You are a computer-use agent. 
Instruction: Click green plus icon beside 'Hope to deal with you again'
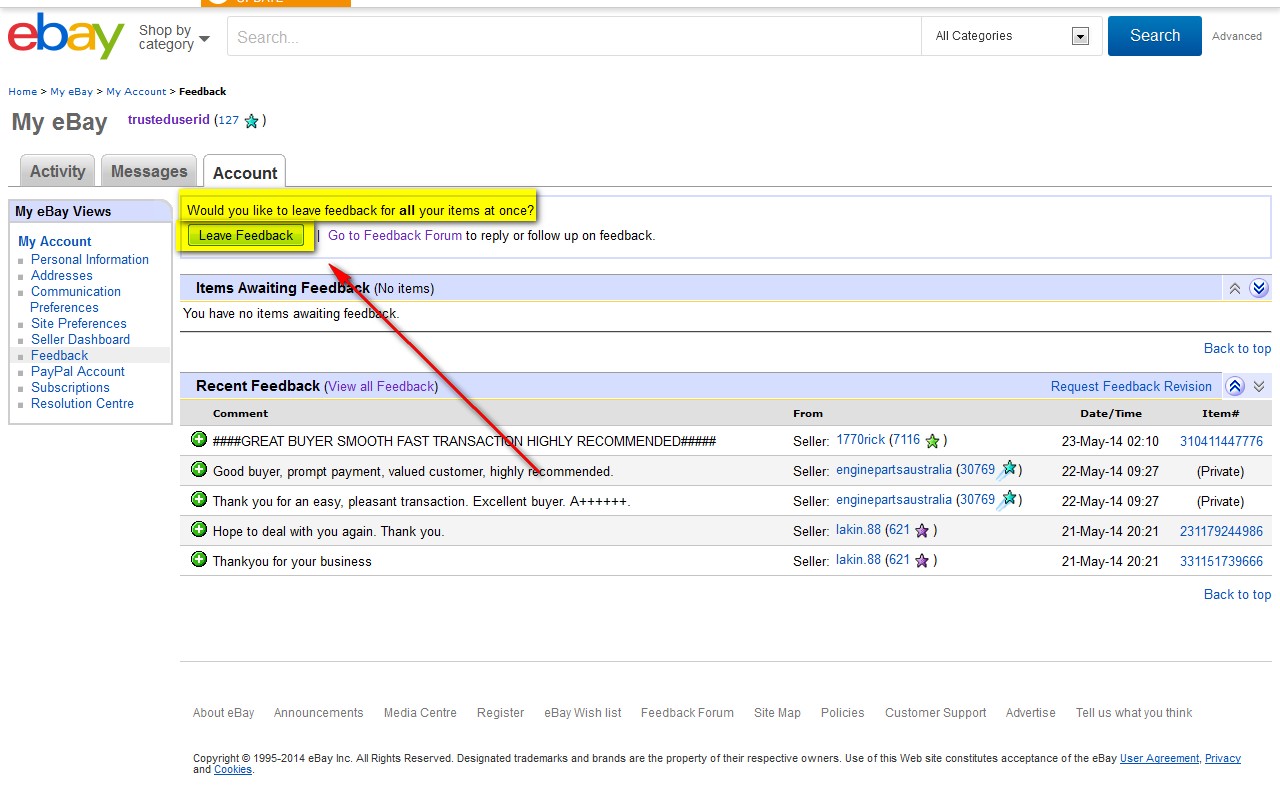(x=199, y=529)
